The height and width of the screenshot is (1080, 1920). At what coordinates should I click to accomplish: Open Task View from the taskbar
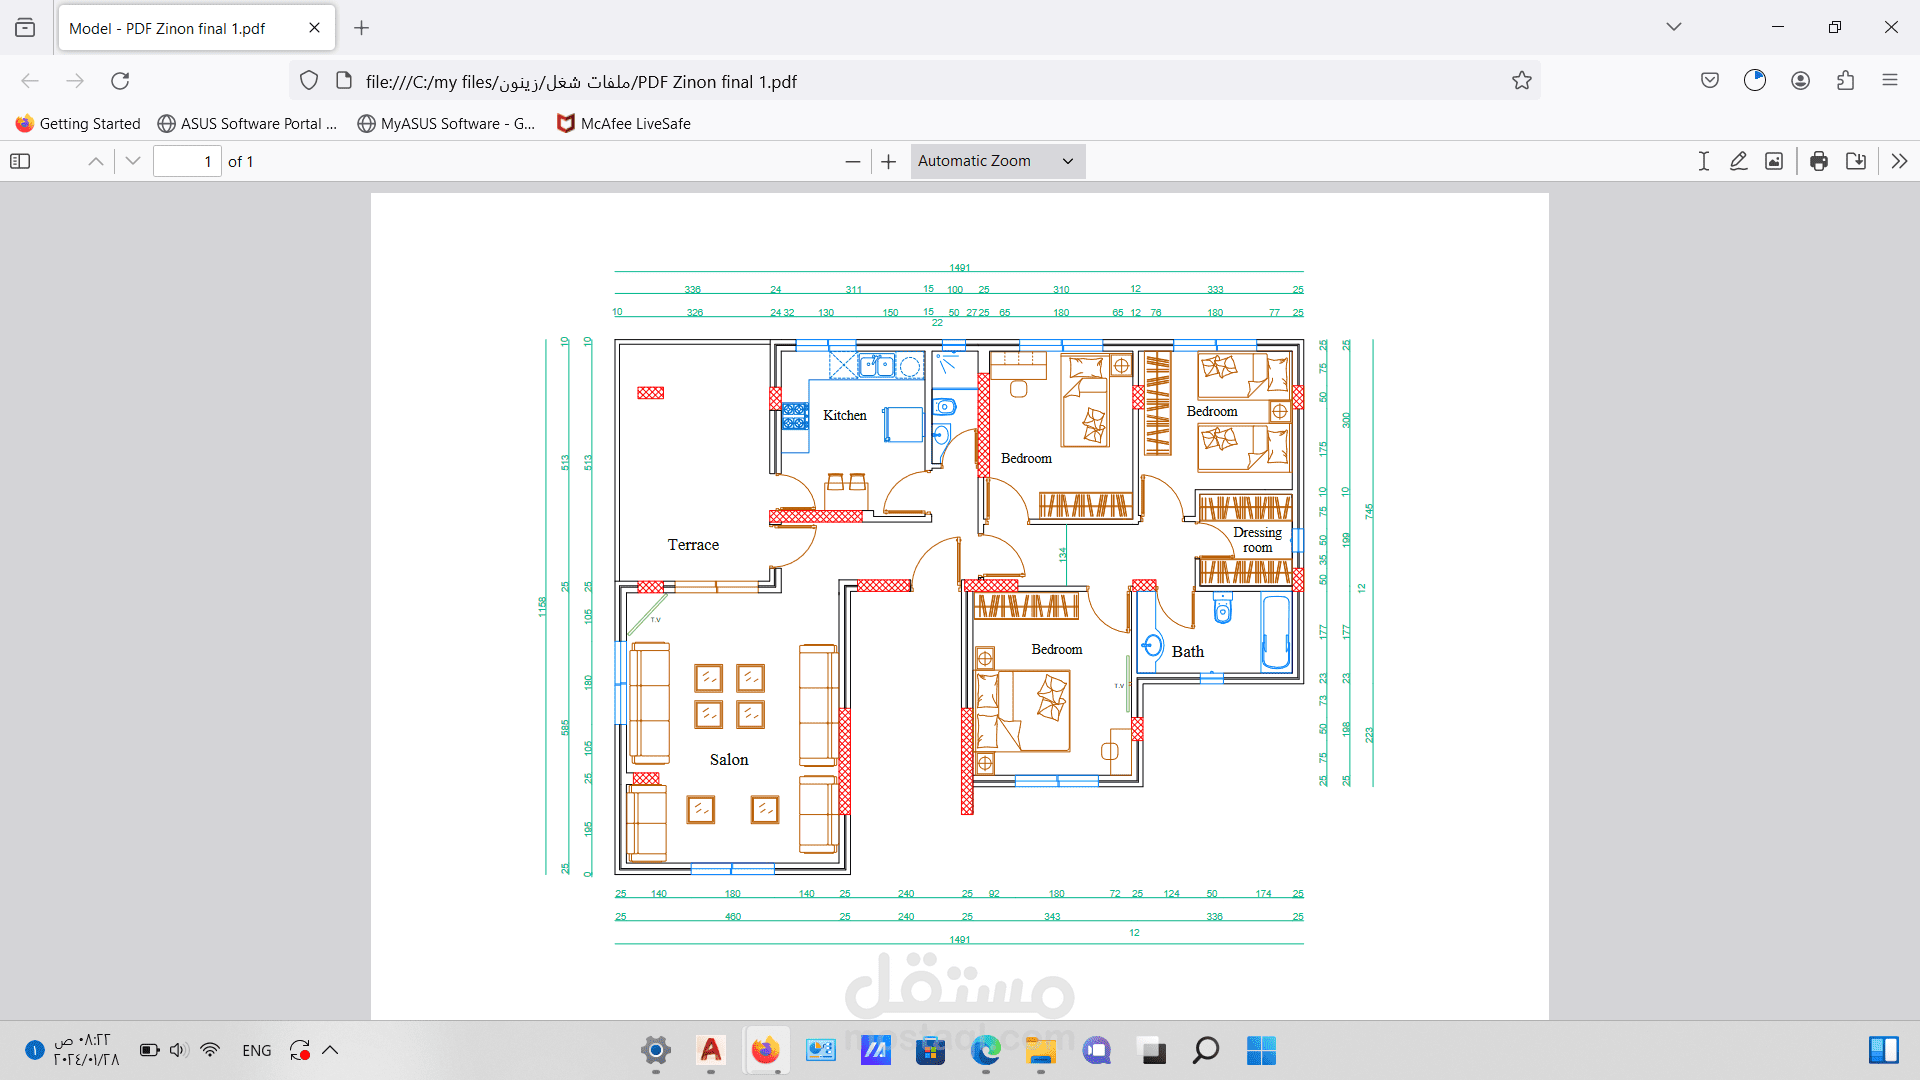tap(1151, 1050)
